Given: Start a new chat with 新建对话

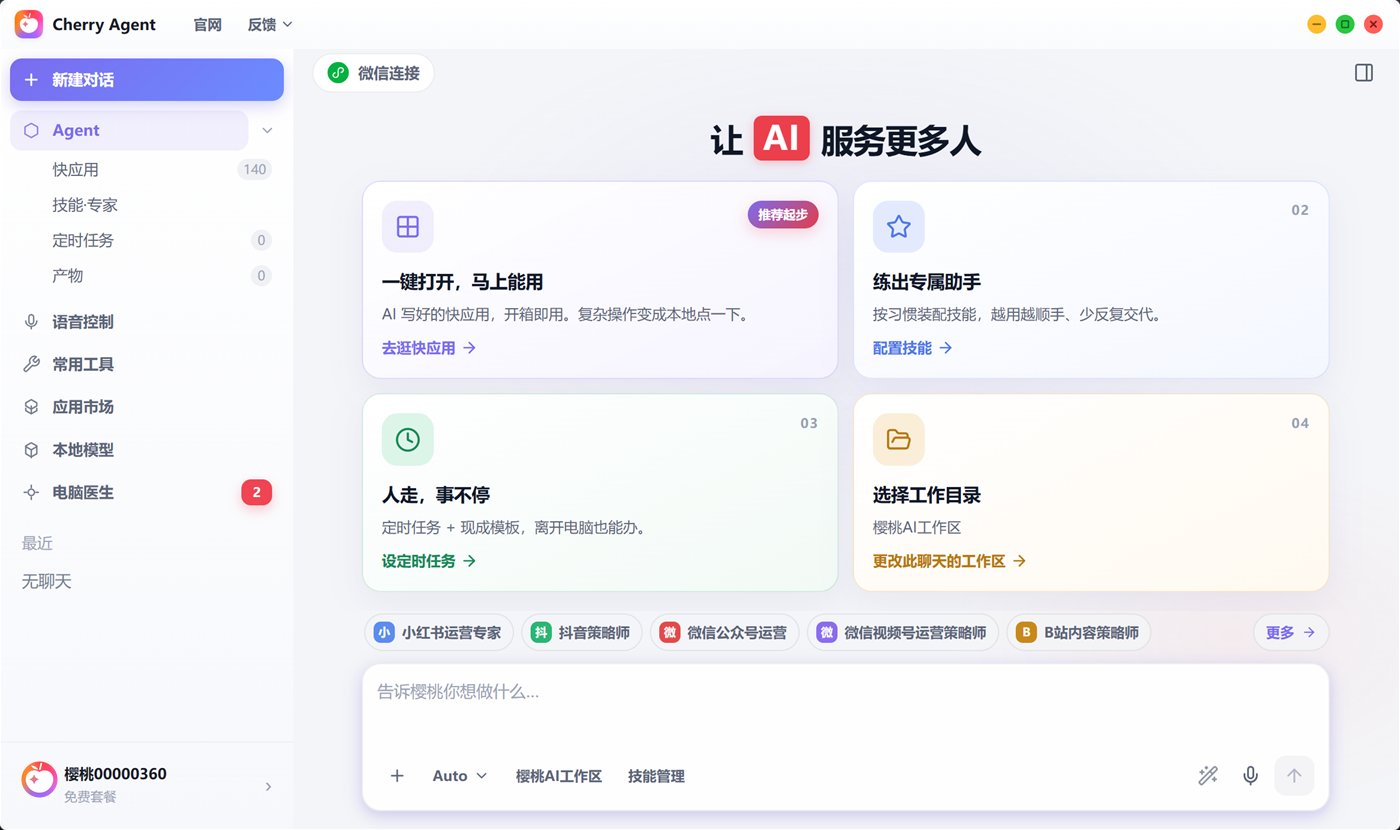Looking at the screenshot, I should [x=147, y=80].
